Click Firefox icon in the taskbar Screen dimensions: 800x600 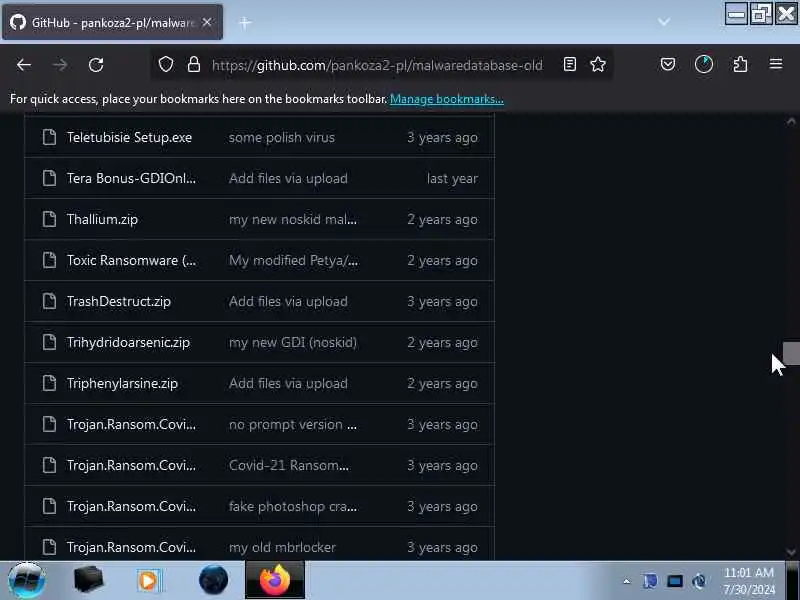point(275,581)
